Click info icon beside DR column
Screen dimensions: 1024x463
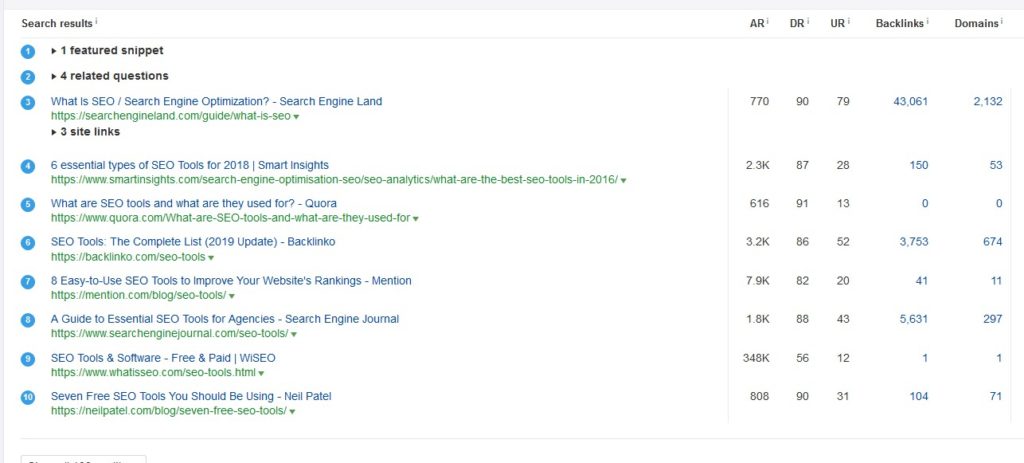click(808, 22)
